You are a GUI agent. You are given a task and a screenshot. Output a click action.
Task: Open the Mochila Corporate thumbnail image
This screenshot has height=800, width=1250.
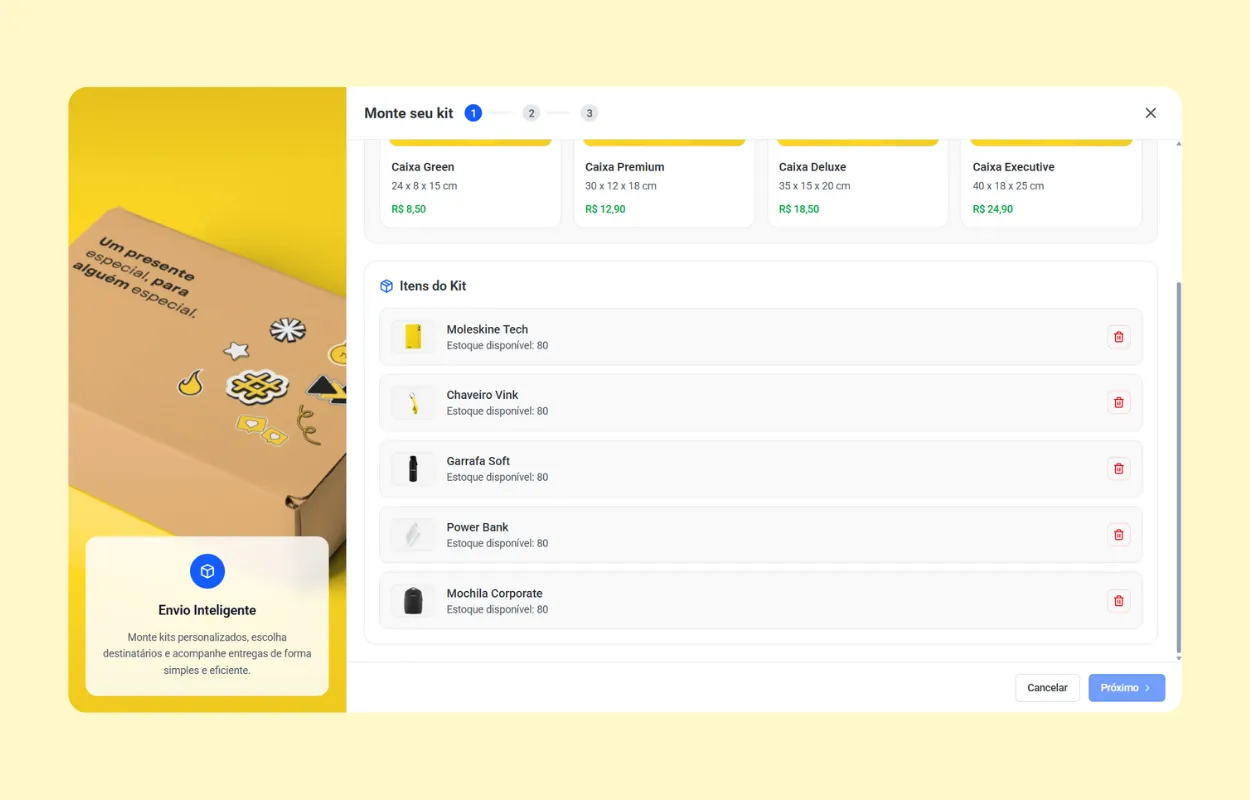[x=413, y=601]
